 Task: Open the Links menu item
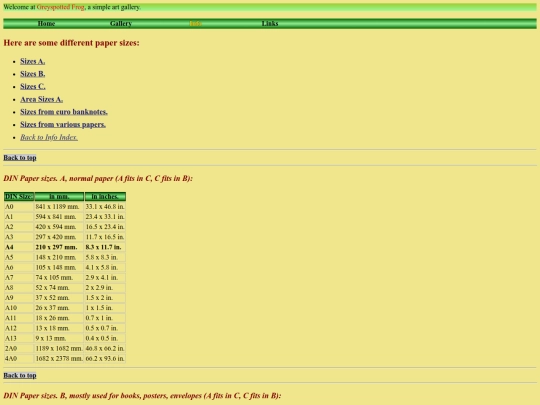click(x=270, y=23)
